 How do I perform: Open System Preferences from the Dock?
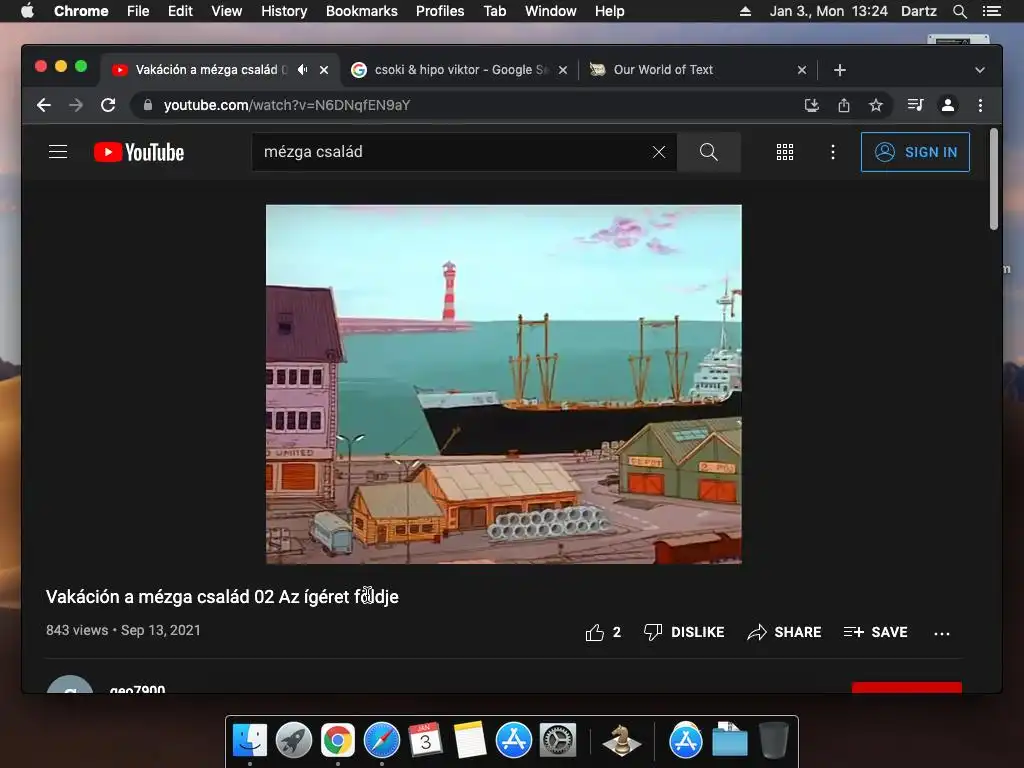[558, 741]
